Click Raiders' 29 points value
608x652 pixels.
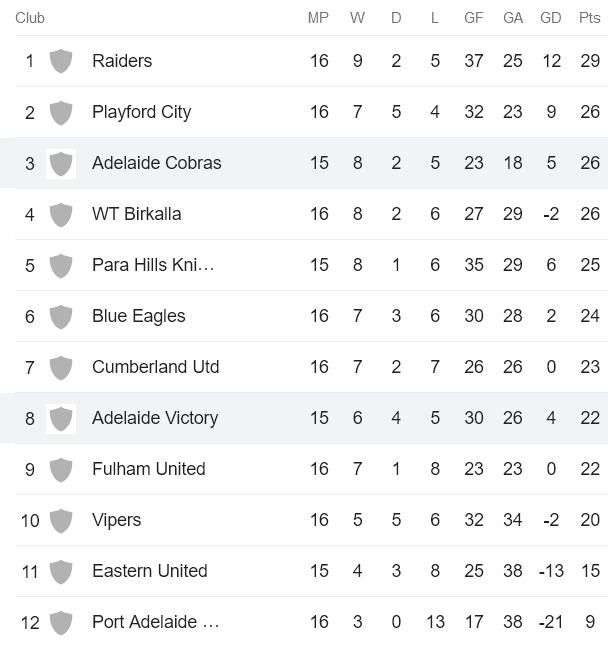(x=590, y=61)
